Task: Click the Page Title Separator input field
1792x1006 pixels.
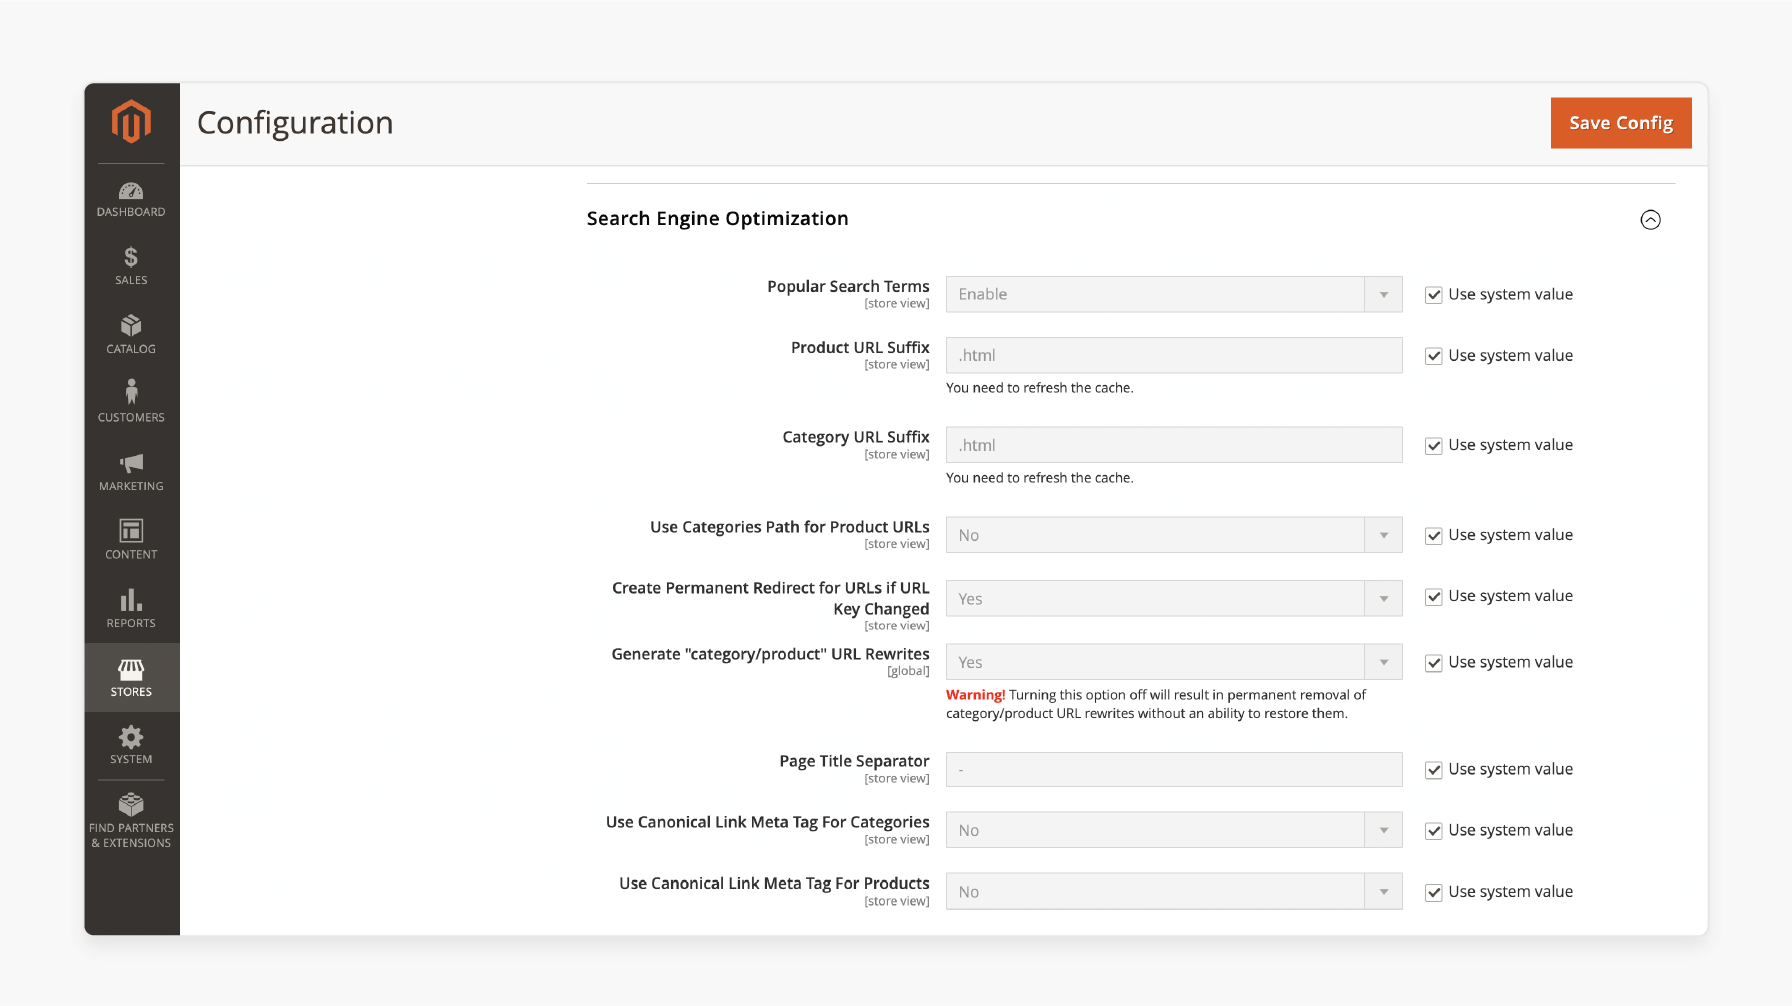Action: pyautogui.click(x=1174, y=770)
